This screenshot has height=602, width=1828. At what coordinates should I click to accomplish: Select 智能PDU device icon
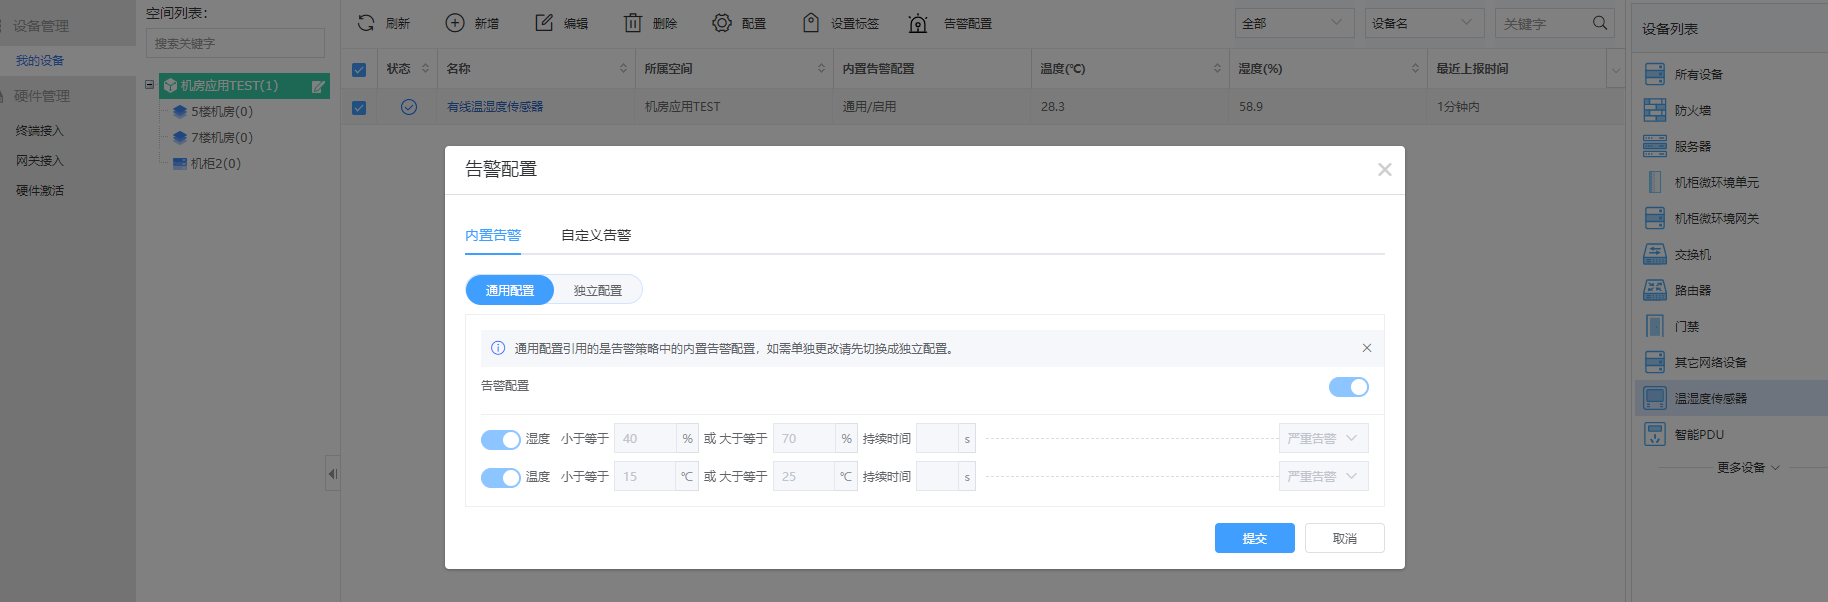pos(1655,434)
